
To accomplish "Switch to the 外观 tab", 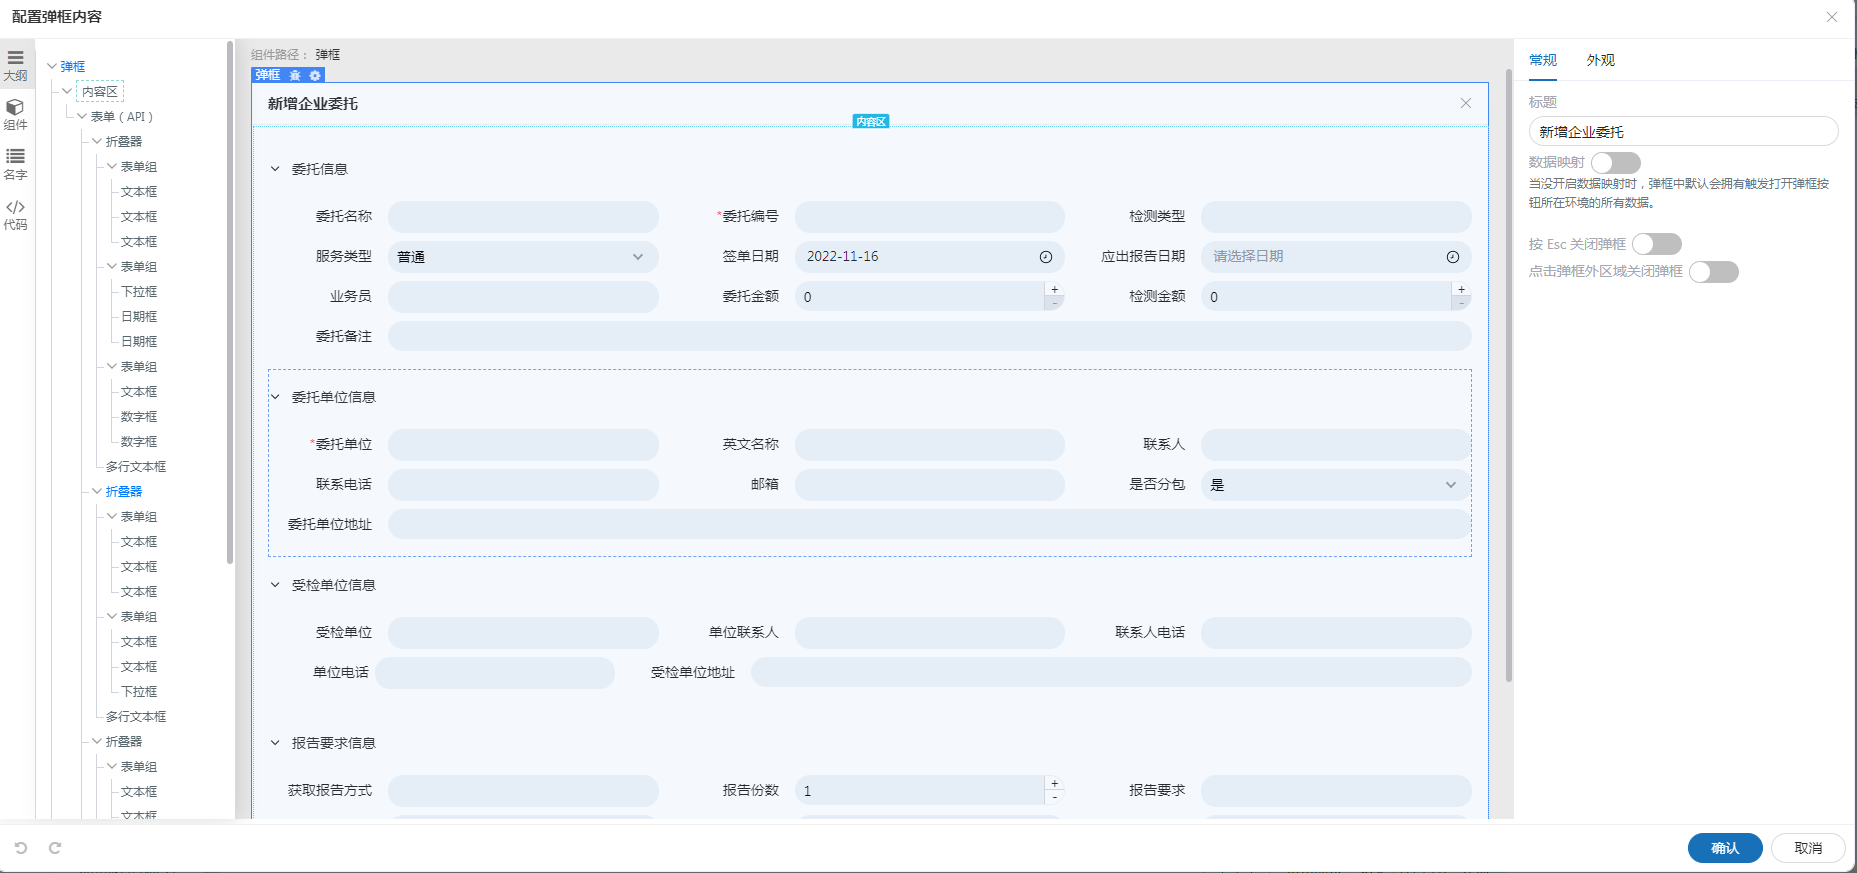I will pyautogui.click(x=1600, y=60).
